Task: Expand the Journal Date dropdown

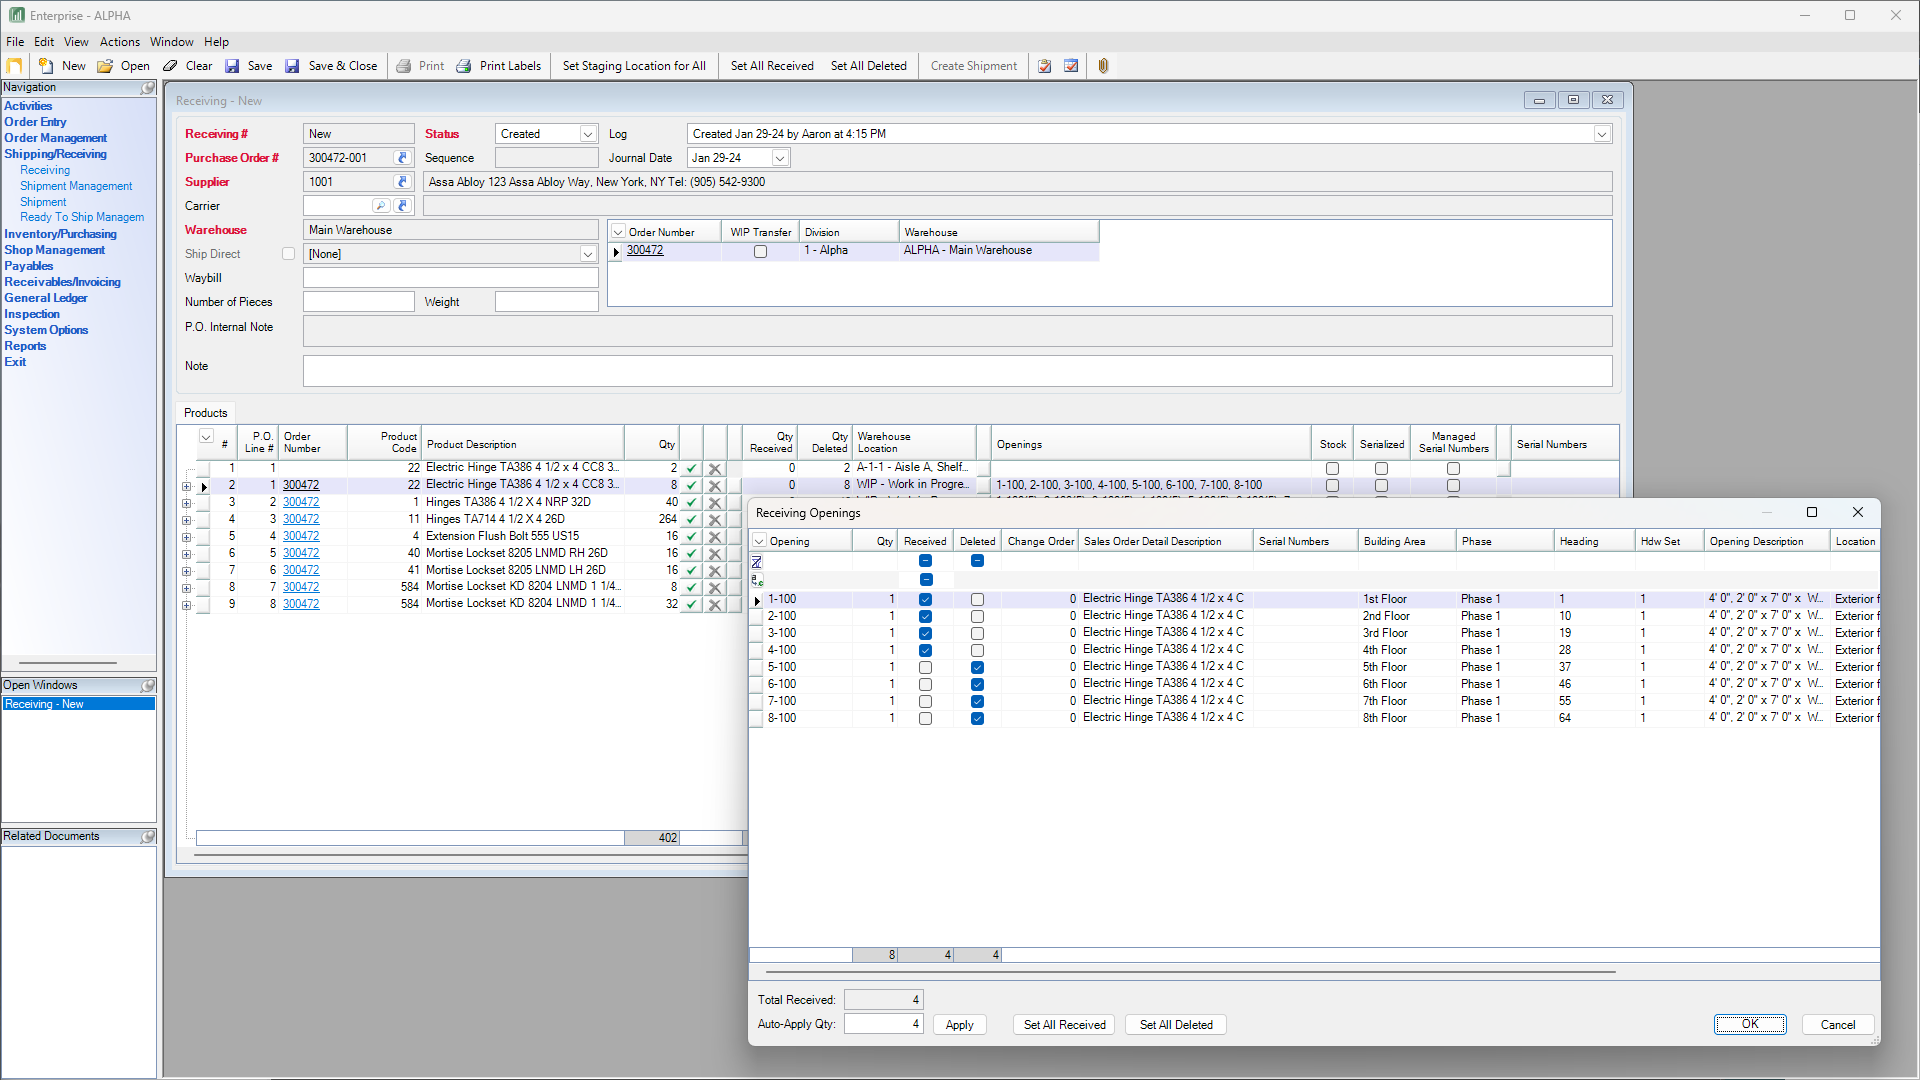Action: [780, 158]
